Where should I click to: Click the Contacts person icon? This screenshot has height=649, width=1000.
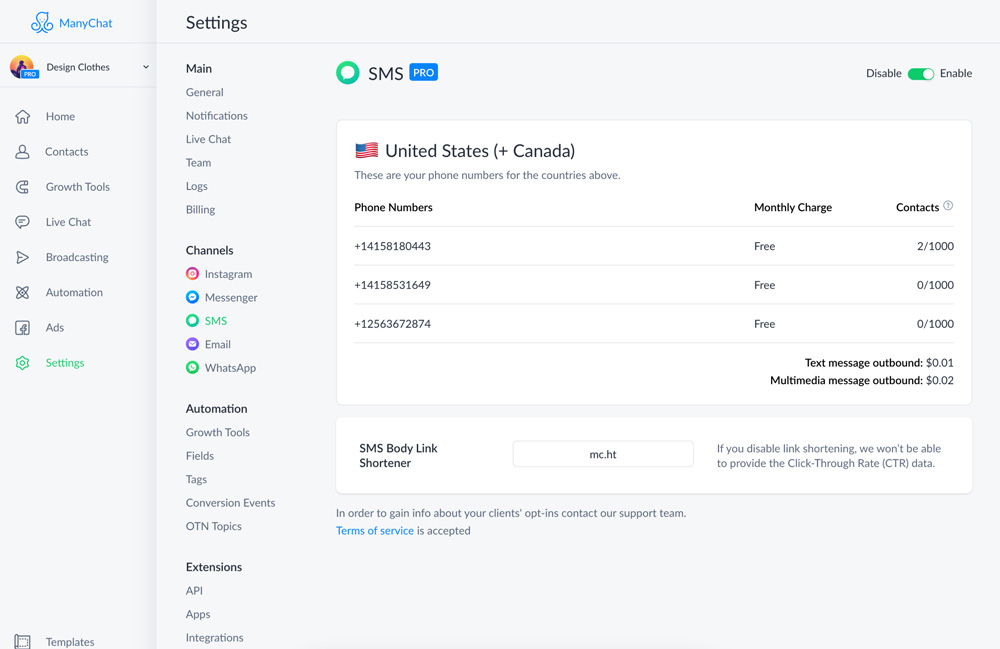pyautogui.click(x=22, y=152)
